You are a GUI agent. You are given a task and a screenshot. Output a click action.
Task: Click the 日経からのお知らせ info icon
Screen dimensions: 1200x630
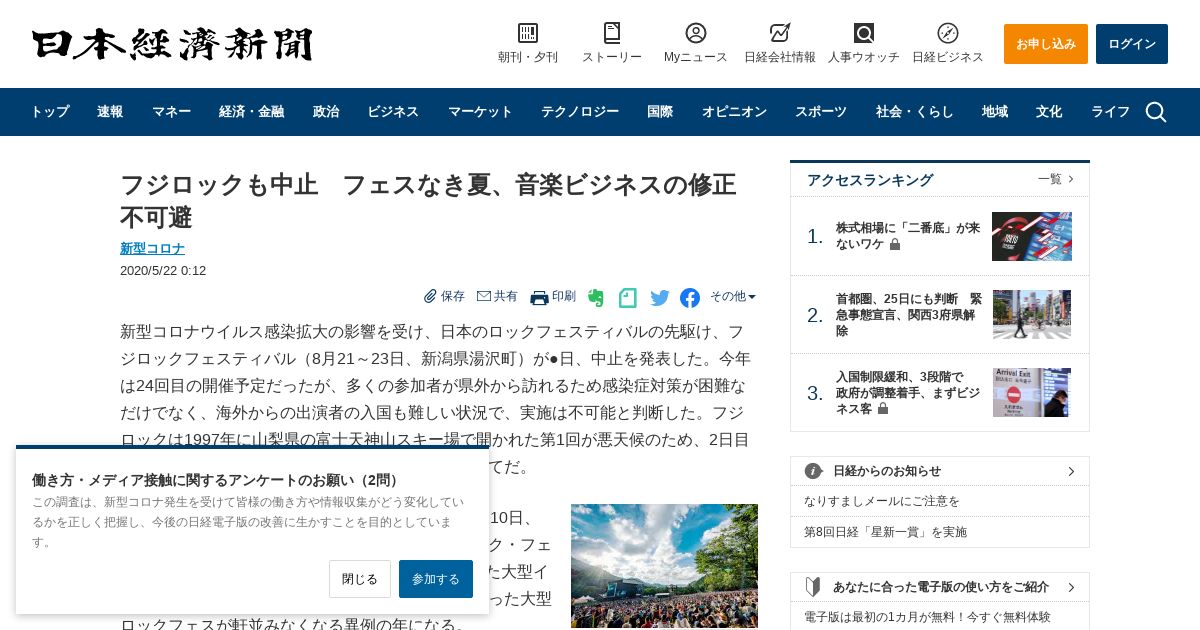814,471
